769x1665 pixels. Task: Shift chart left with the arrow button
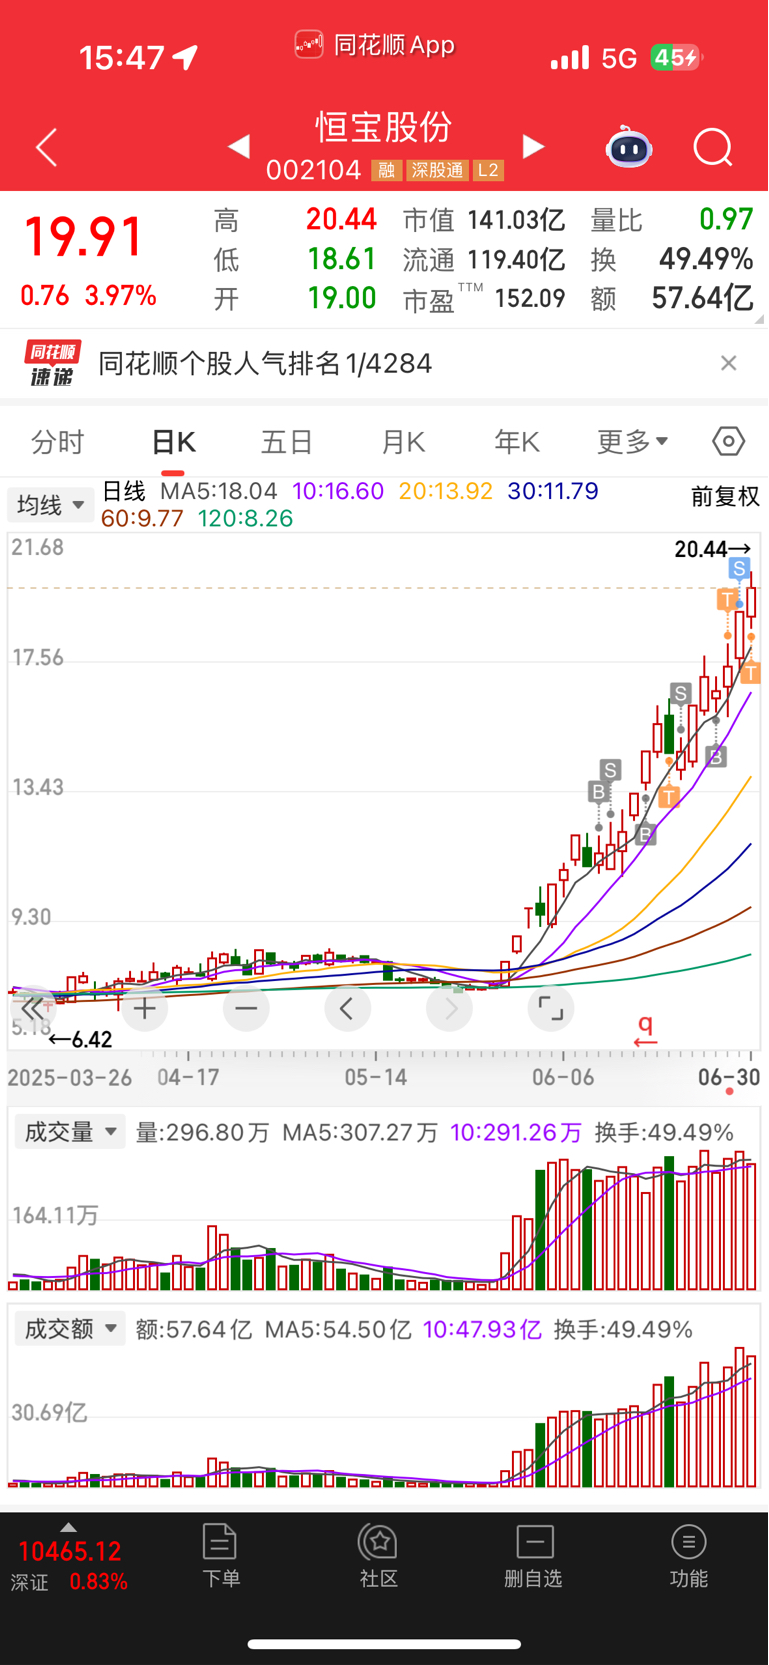pyautogui.click(x=347, y=1008)
